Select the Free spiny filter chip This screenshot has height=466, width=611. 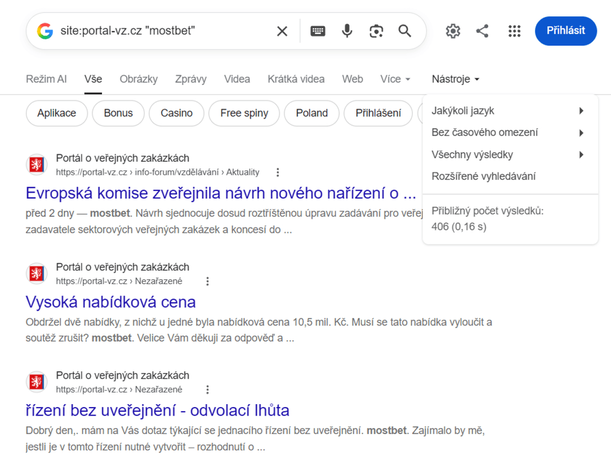244,113
